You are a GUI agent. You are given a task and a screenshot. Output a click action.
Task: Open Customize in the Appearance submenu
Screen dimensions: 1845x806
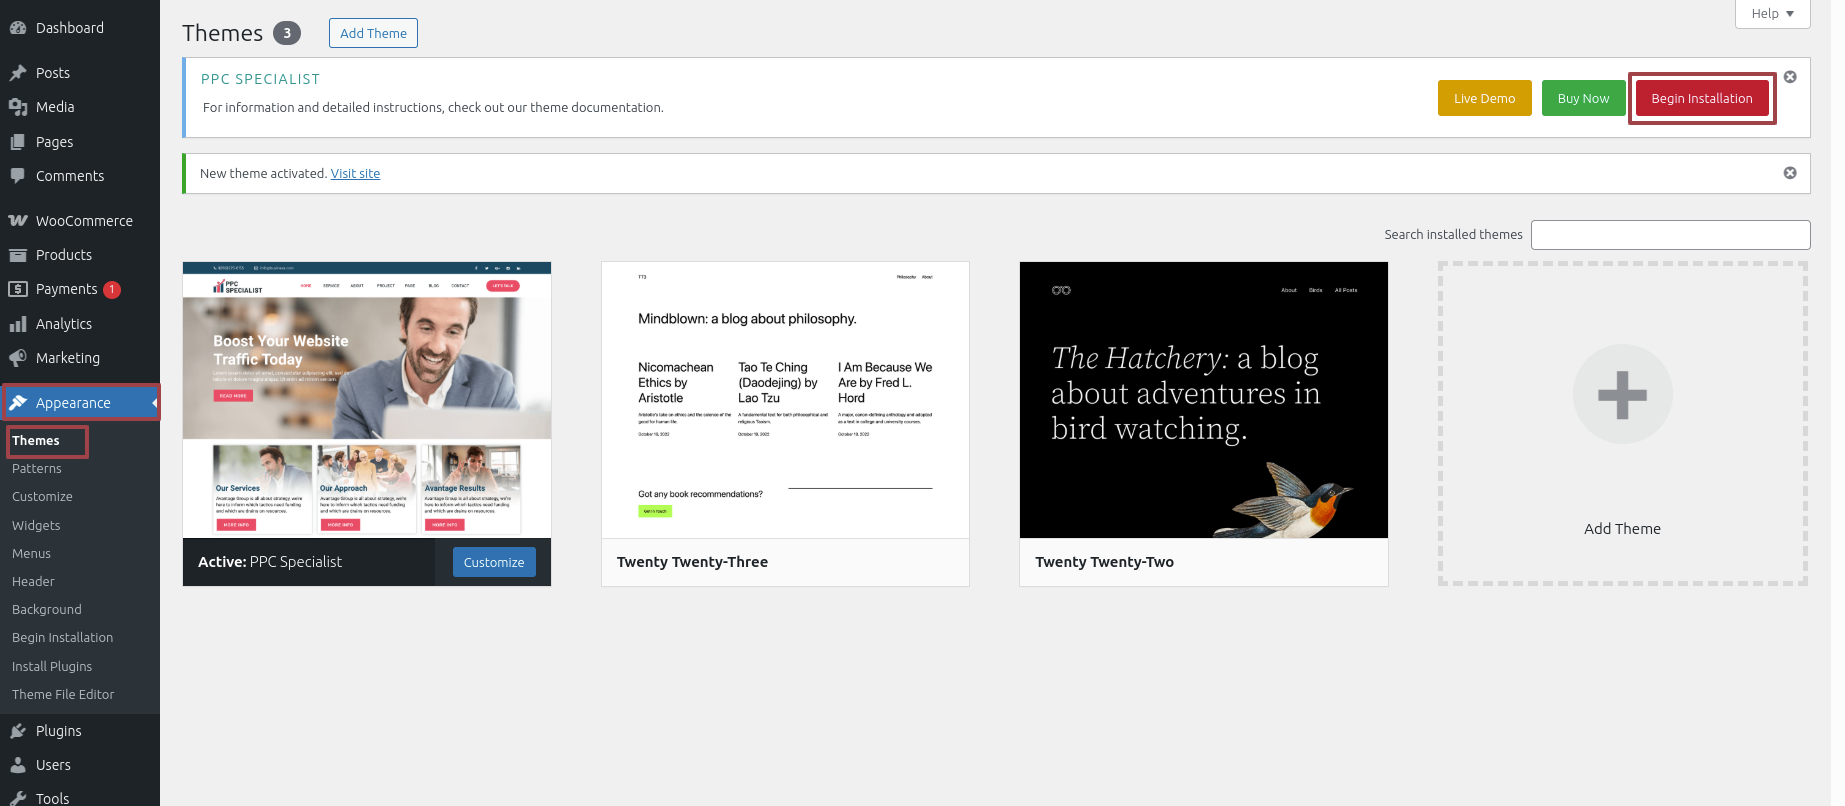(x=42, y=497)
